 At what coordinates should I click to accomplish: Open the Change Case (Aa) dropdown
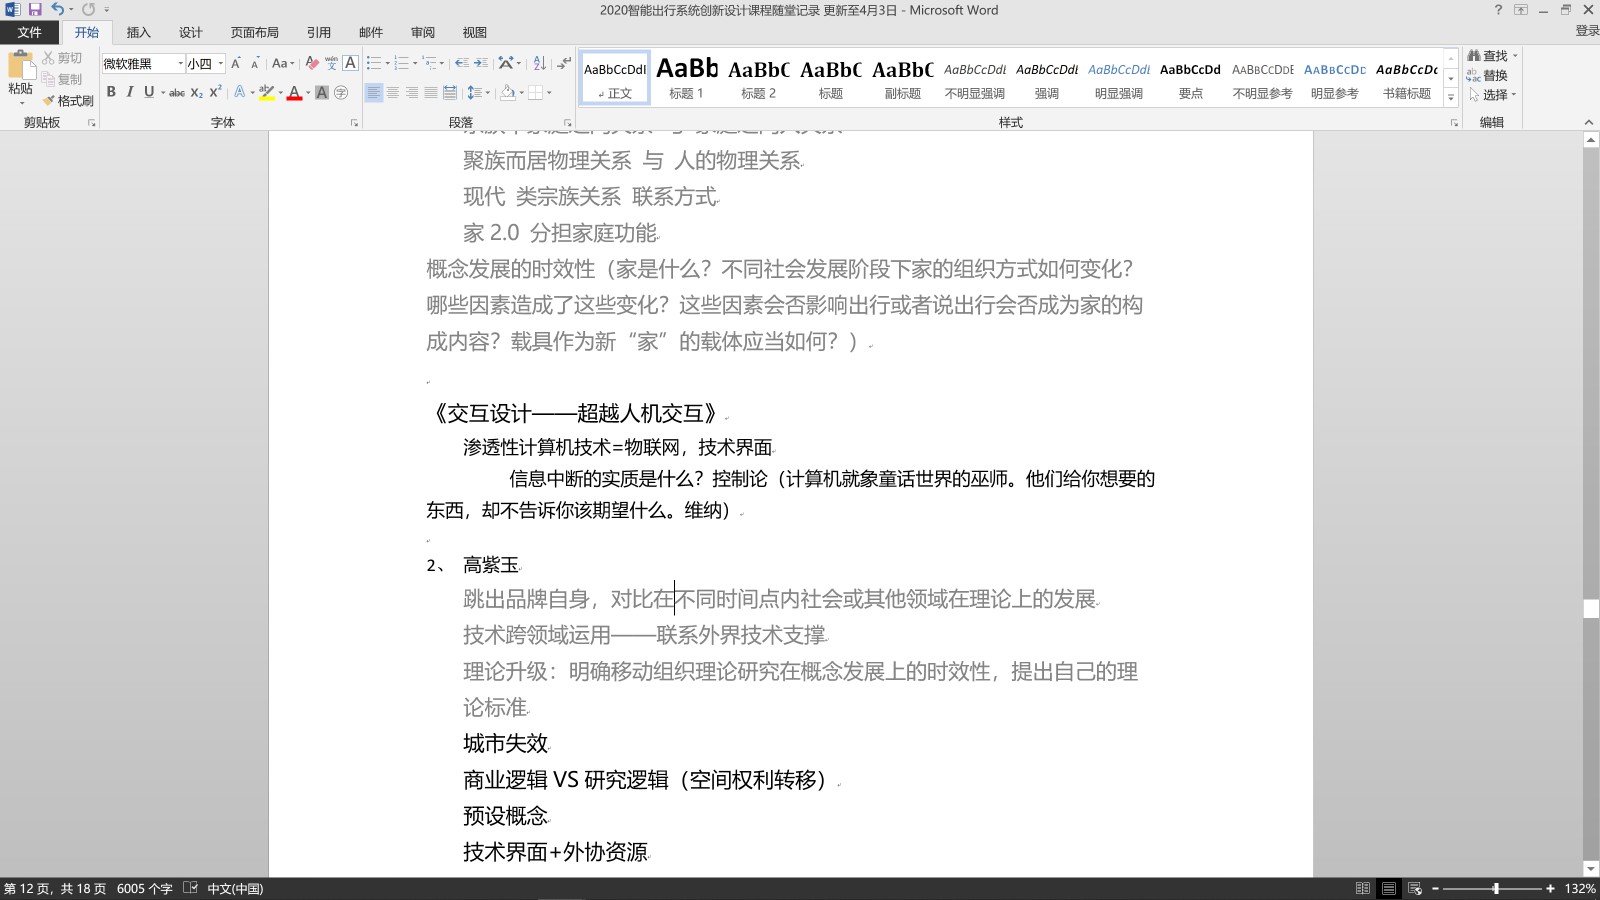(283, 63)
